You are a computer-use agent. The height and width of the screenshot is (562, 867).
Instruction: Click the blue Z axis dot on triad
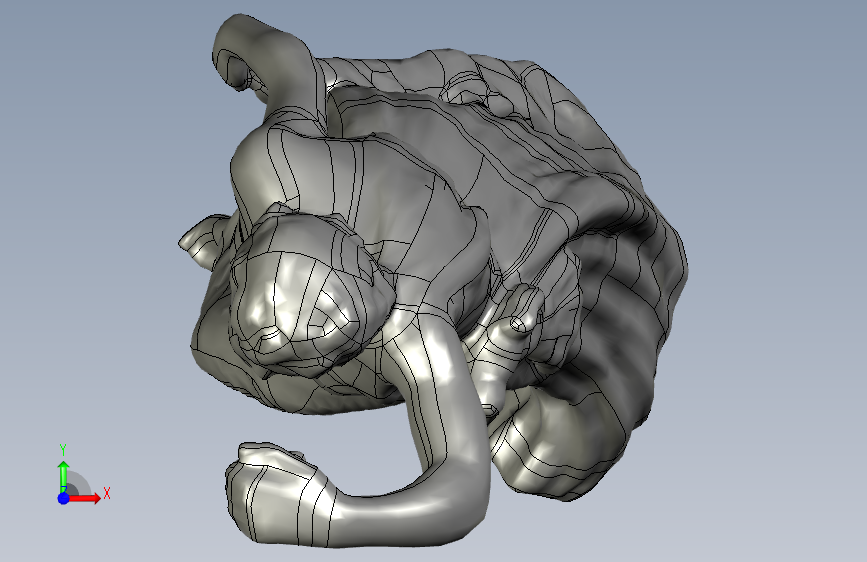click(x=64, y=498)
